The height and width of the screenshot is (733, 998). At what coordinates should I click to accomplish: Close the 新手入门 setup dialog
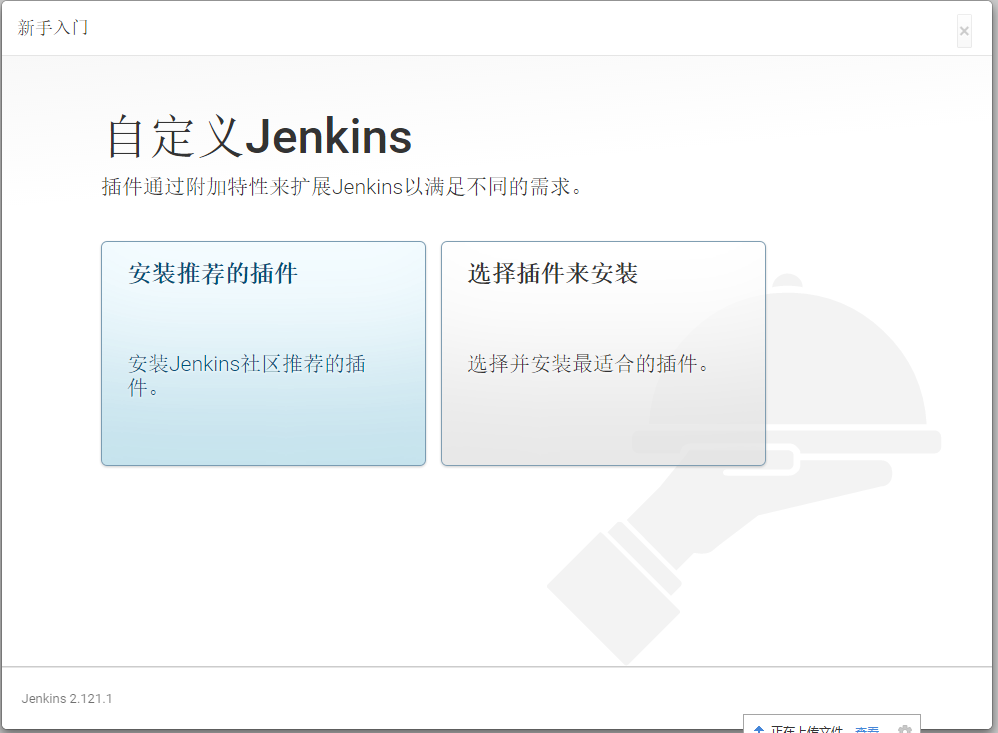964,31
